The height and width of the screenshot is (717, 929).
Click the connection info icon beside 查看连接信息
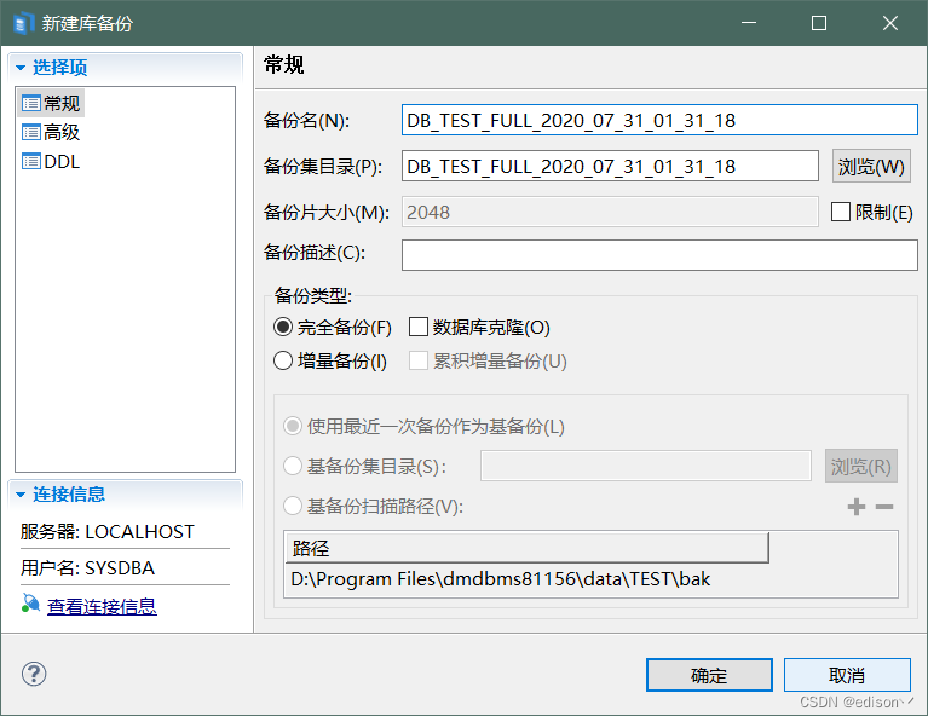tap(30, 603)
